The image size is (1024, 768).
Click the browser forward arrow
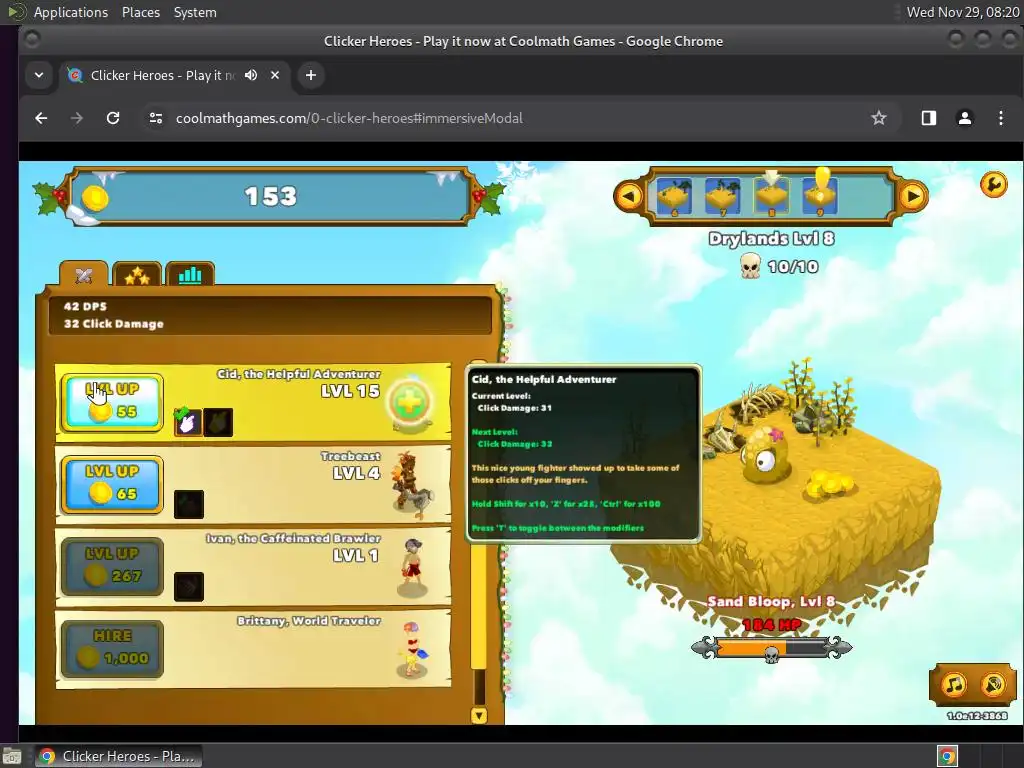click(x=77, y=118)
